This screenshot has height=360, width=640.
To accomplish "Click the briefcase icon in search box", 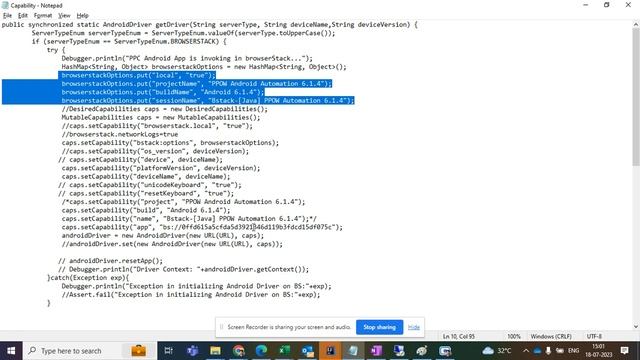I will click(x=139, y=351).
